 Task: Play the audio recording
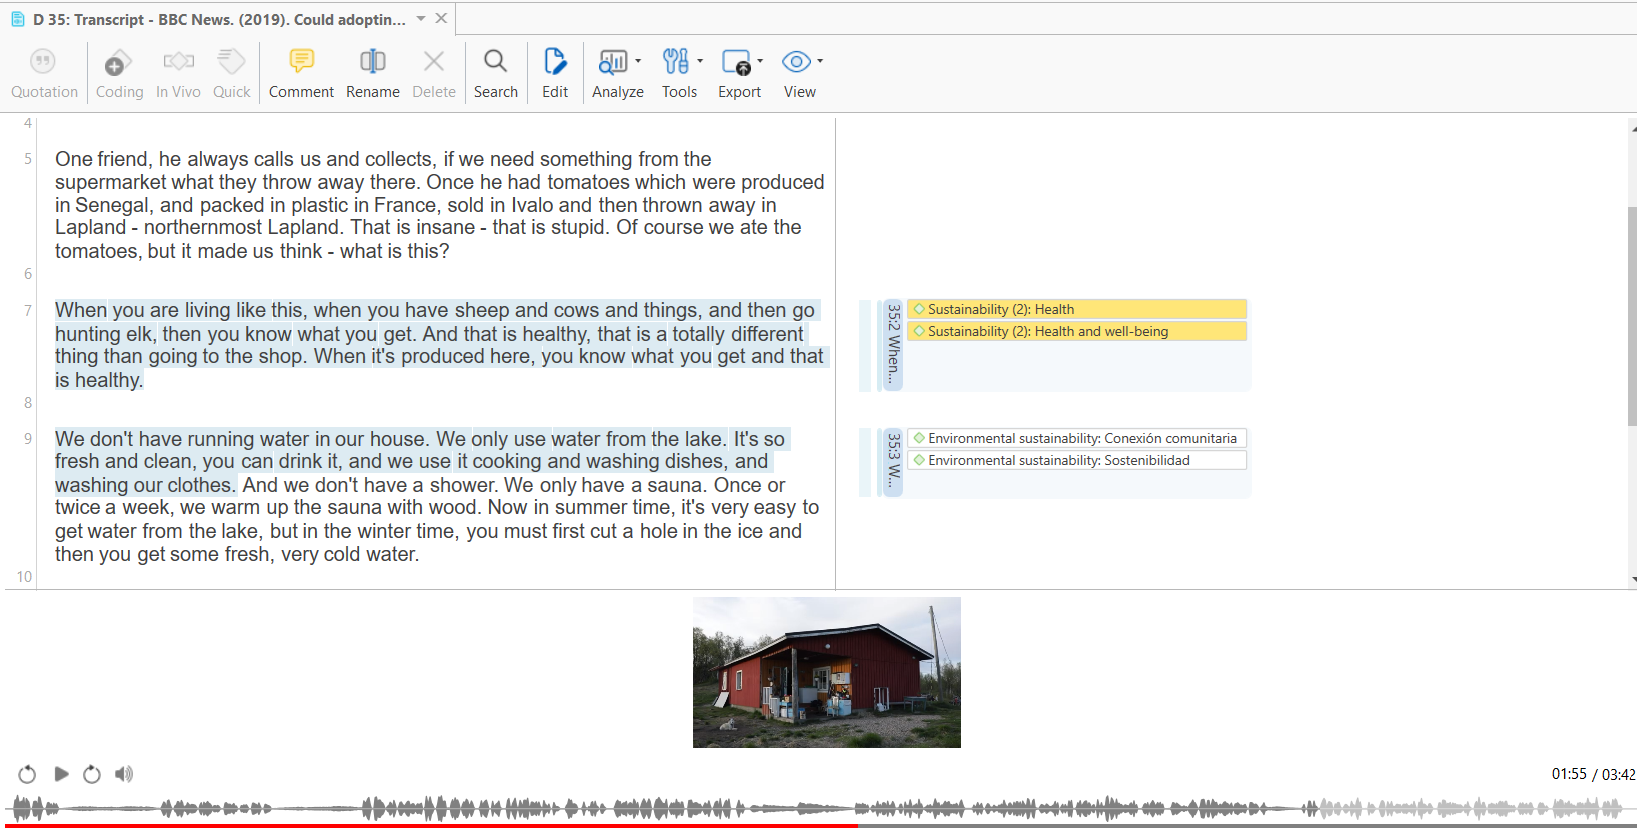61,774
